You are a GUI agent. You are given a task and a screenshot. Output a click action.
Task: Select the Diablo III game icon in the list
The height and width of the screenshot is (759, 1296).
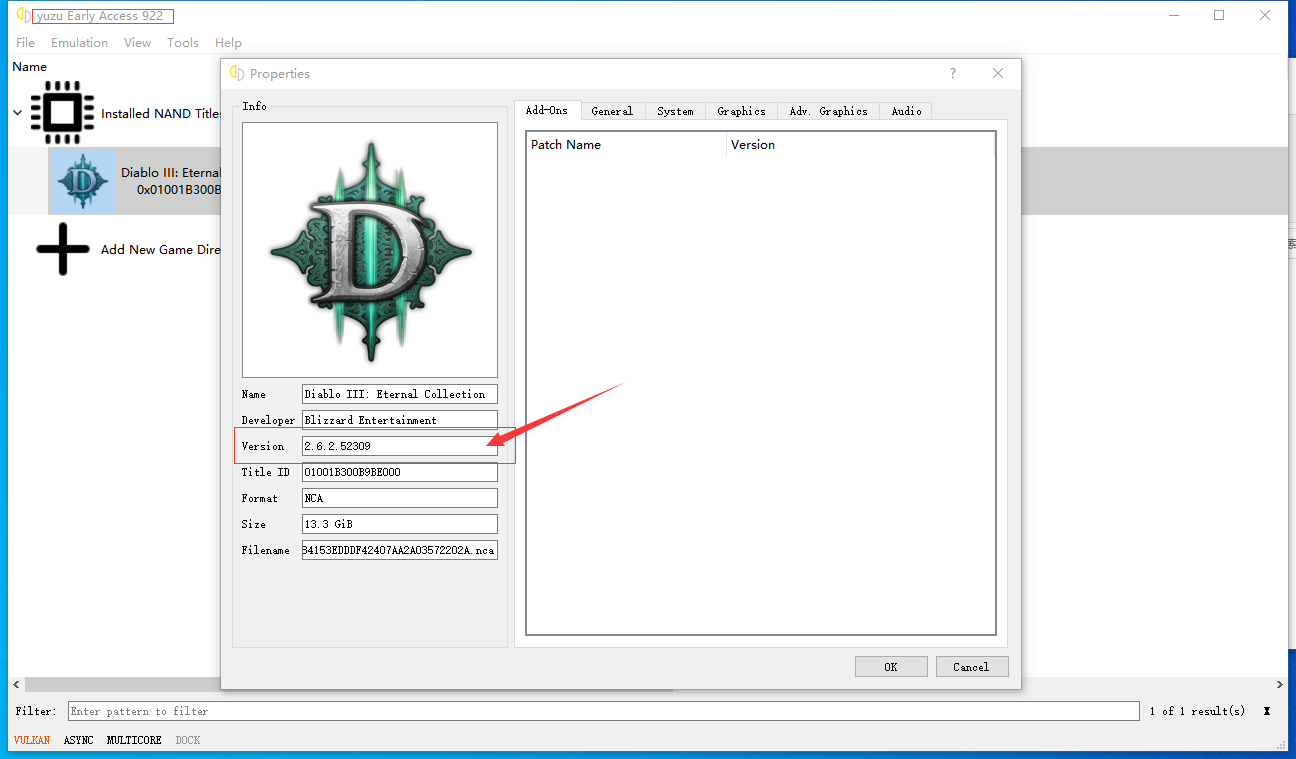83,181
